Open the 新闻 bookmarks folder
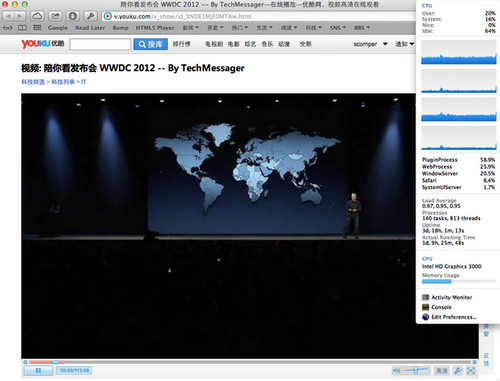 click(x=190, y=28)
